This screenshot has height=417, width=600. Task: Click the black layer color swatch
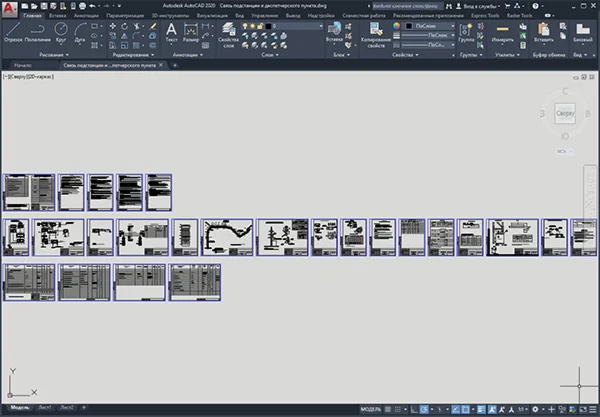268,26
